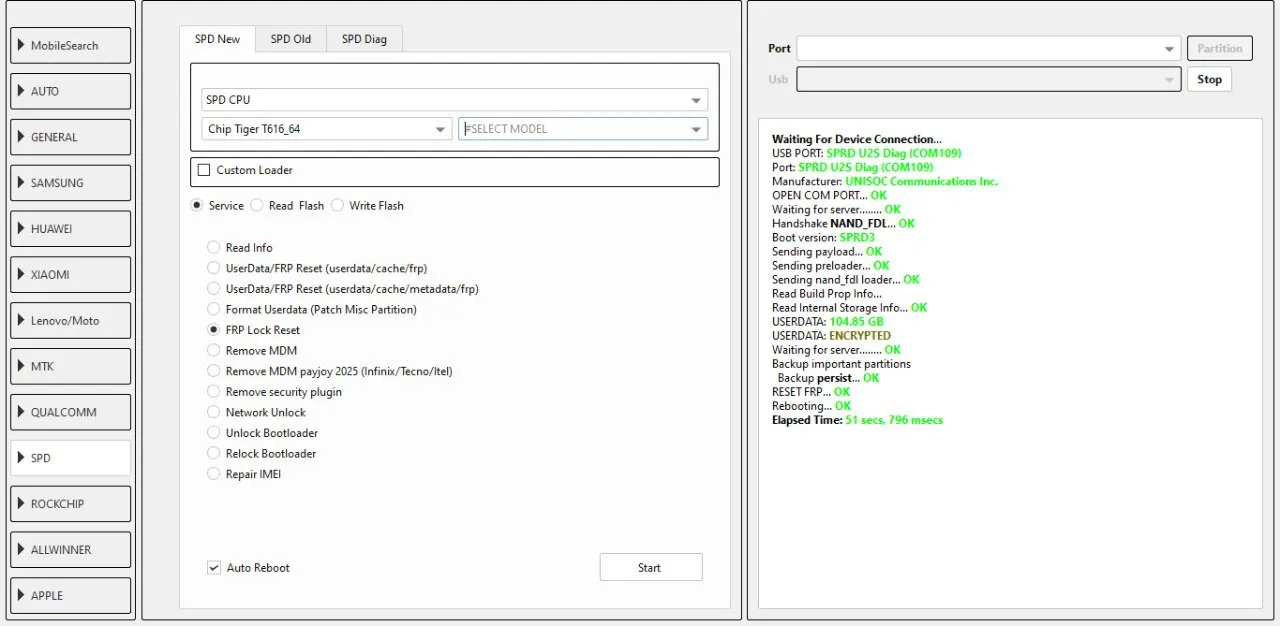Image resolution: width=1280 pixels, height=626 pixels.
Task: Open the Port selection dropdown
Action: [x=988, y=48]
